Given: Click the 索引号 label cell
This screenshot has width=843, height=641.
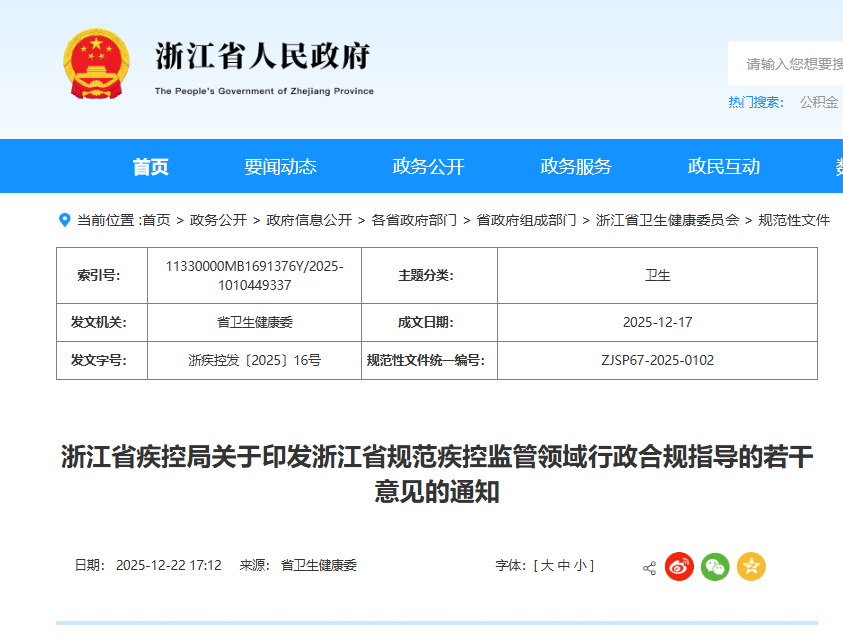Looking at the screenshot, I should (x=102, y=275).
